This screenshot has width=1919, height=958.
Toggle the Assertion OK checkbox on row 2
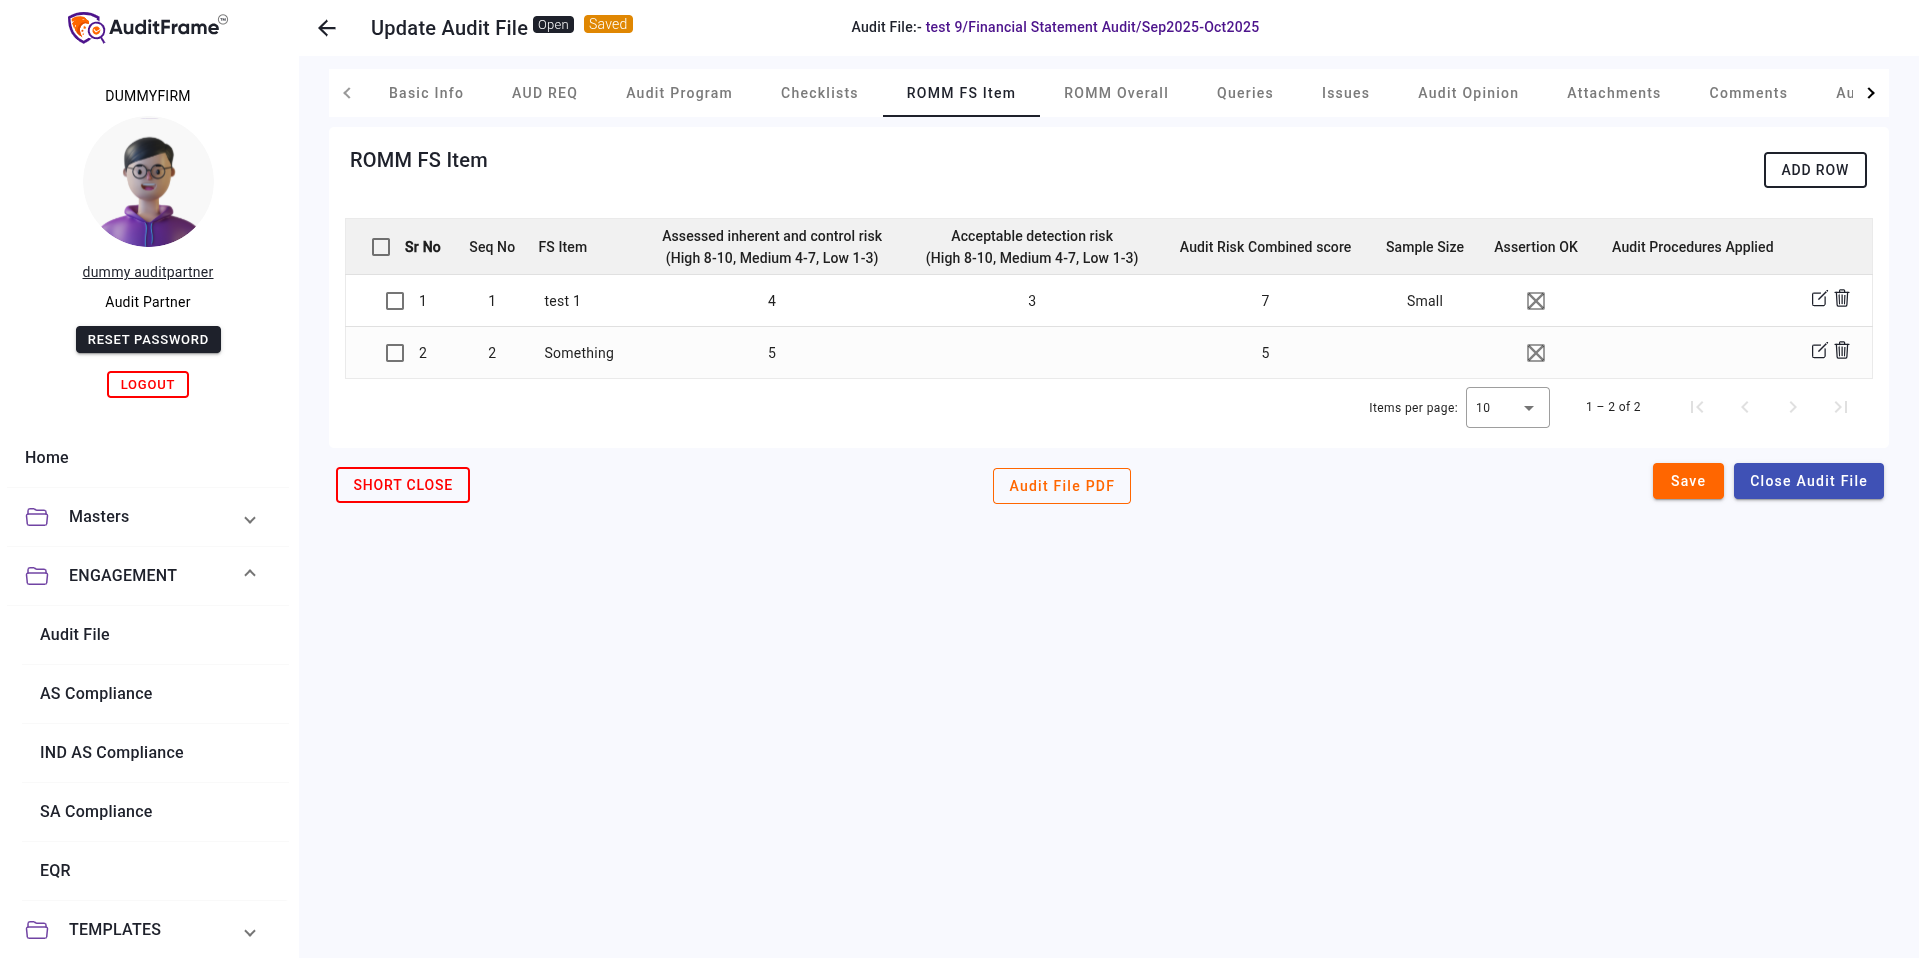point(1536,352)
